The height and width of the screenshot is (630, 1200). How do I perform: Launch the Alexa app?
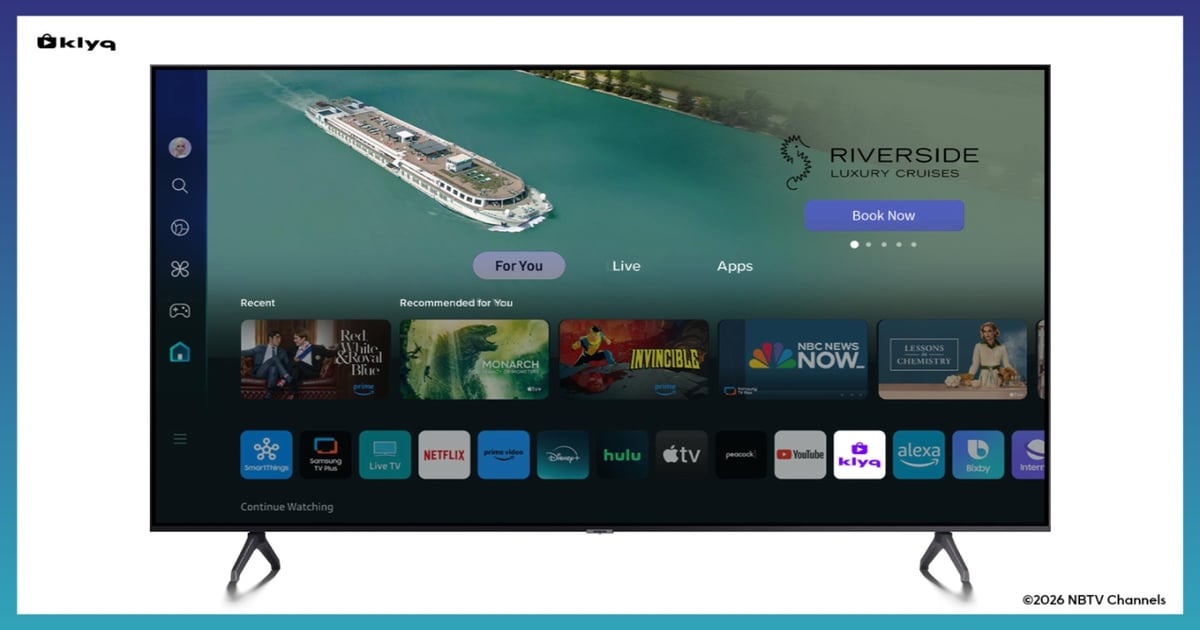pos(918,454)
